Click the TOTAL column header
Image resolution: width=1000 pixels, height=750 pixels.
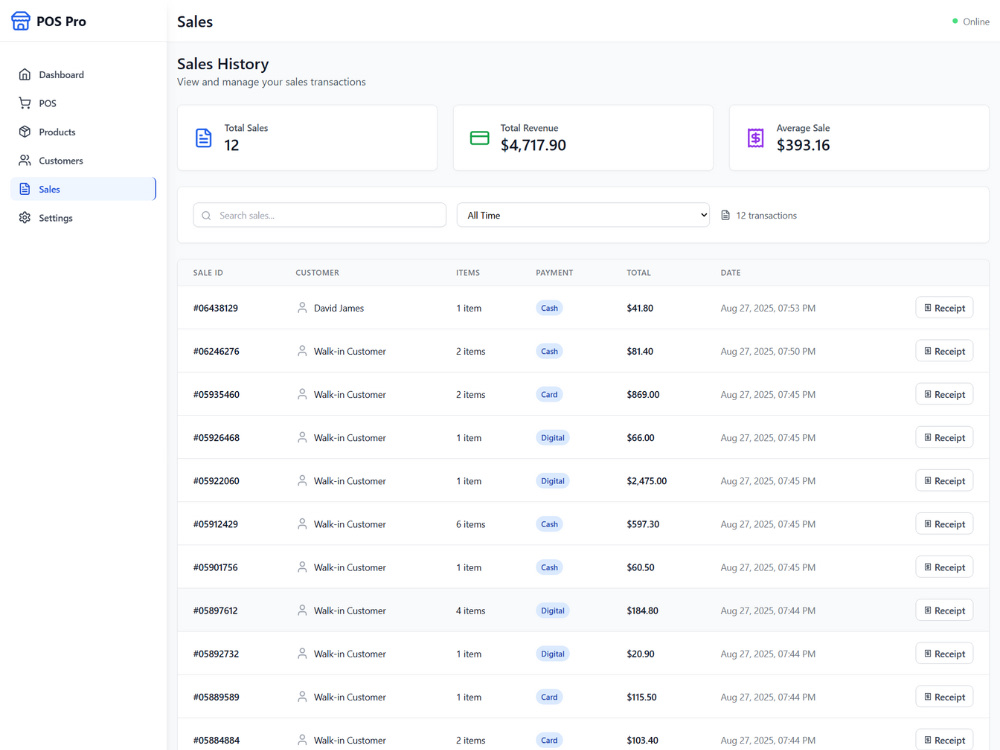coord(638,272)
